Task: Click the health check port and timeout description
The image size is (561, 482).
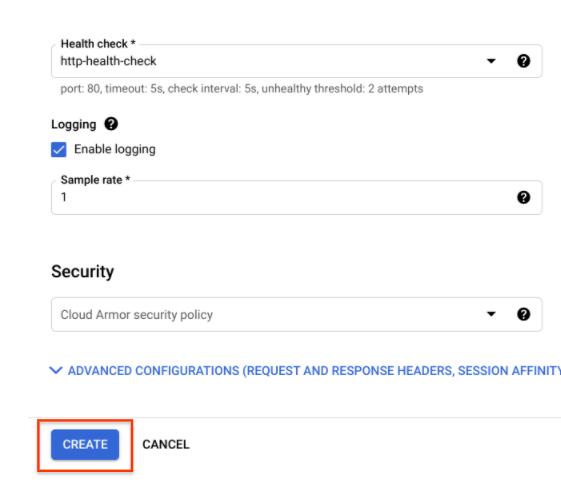Action: click(x=242, y=88)
